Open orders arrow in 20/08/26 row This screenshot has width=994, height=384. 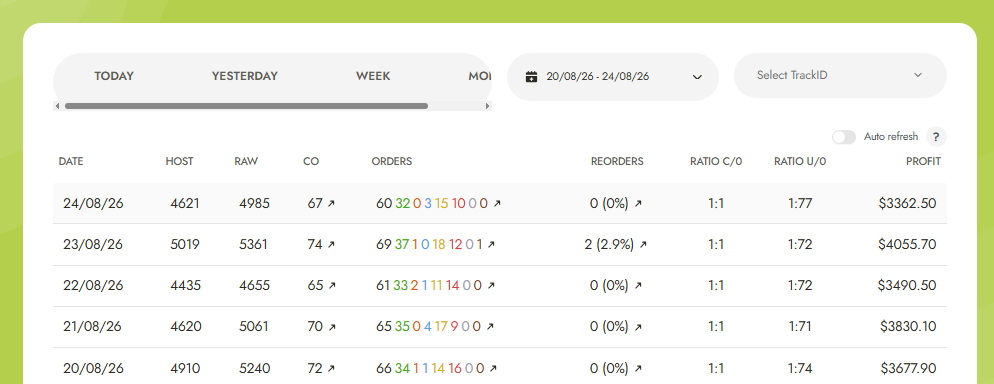coord(493,368)
